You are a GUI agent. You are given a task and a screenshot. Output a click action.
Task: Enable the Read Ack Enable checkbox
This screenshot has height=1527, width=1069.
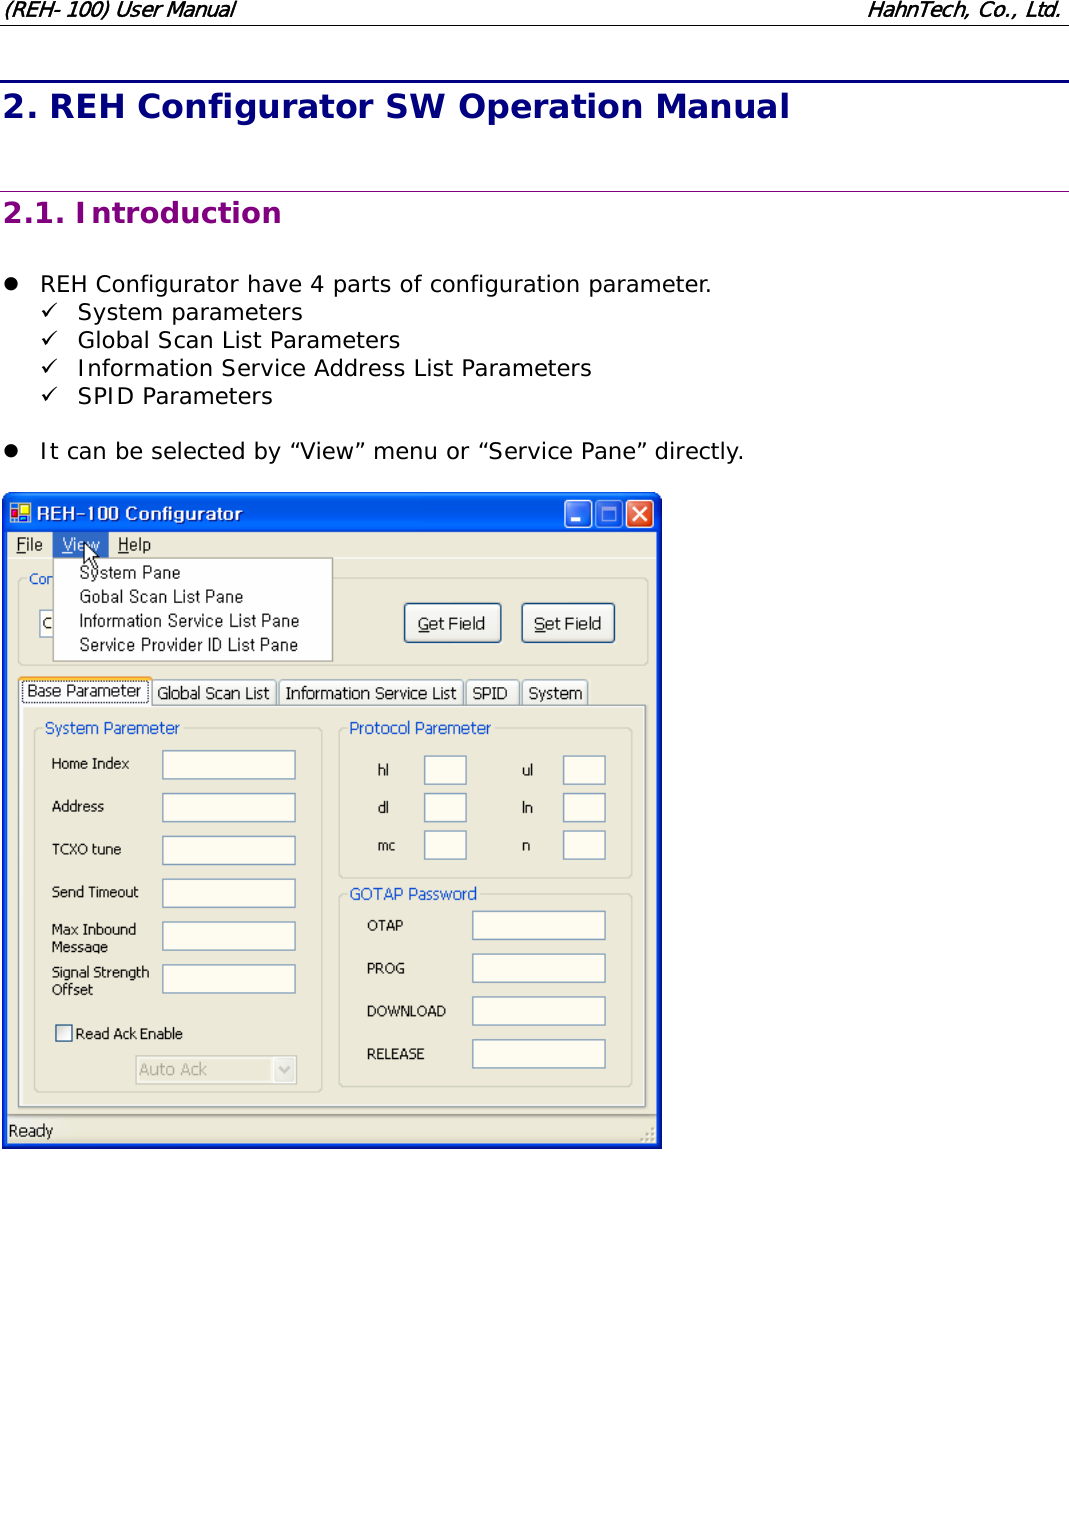point(64,1032)
